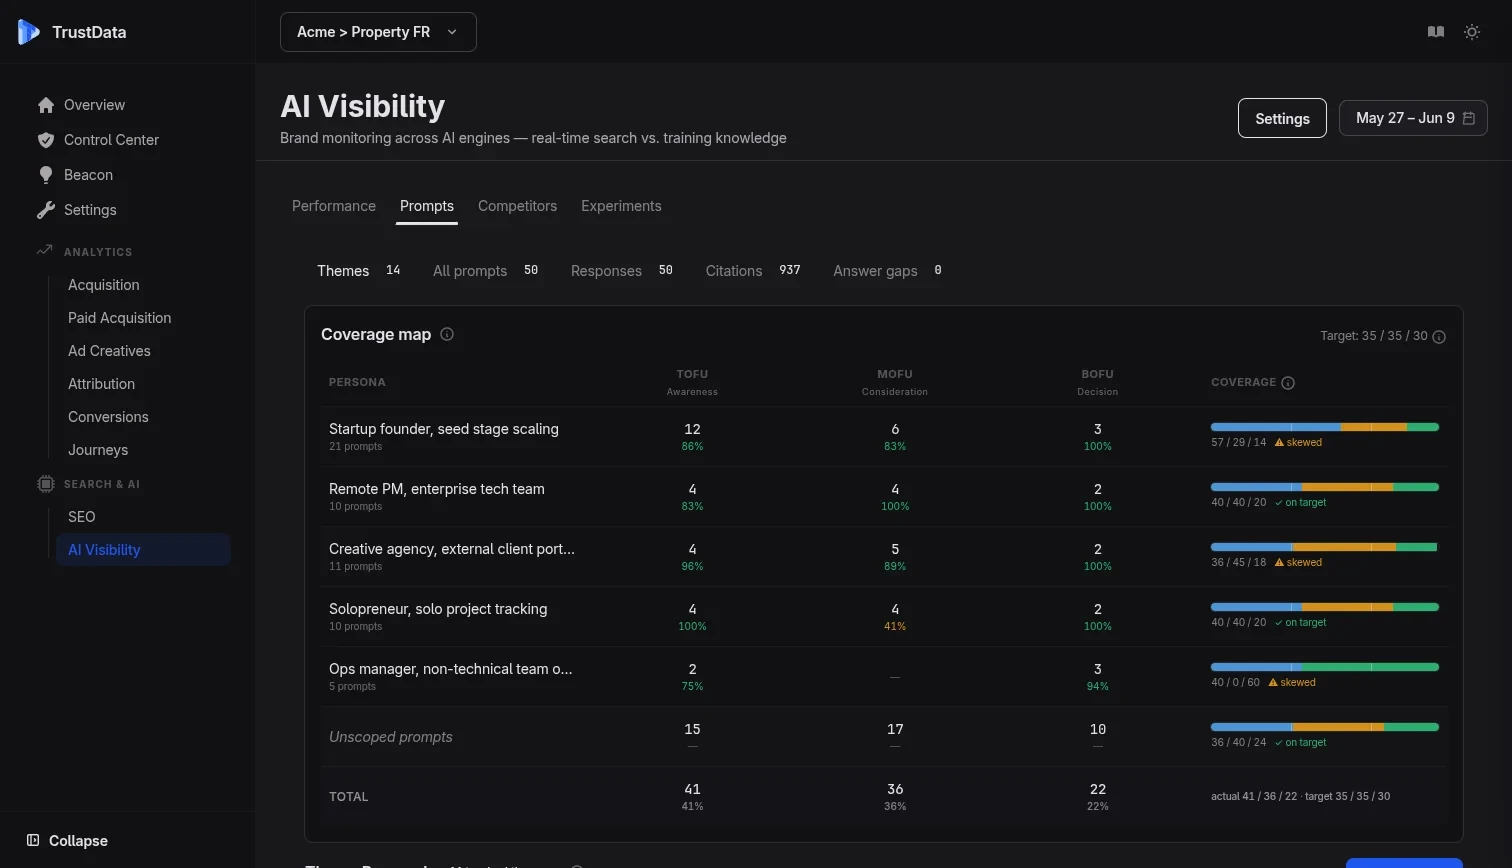Click the TOTAL row label
Screen dimensions: 1512x868
349,797
